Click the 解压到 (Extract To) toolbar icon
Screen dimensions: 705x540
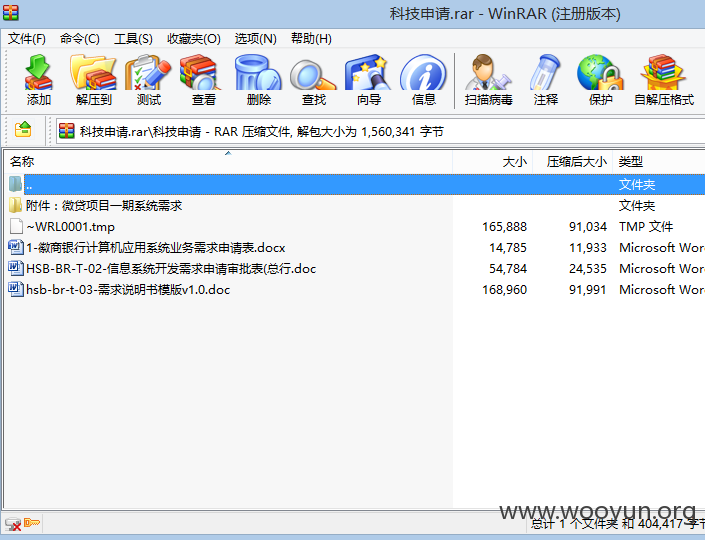(93, 72)
